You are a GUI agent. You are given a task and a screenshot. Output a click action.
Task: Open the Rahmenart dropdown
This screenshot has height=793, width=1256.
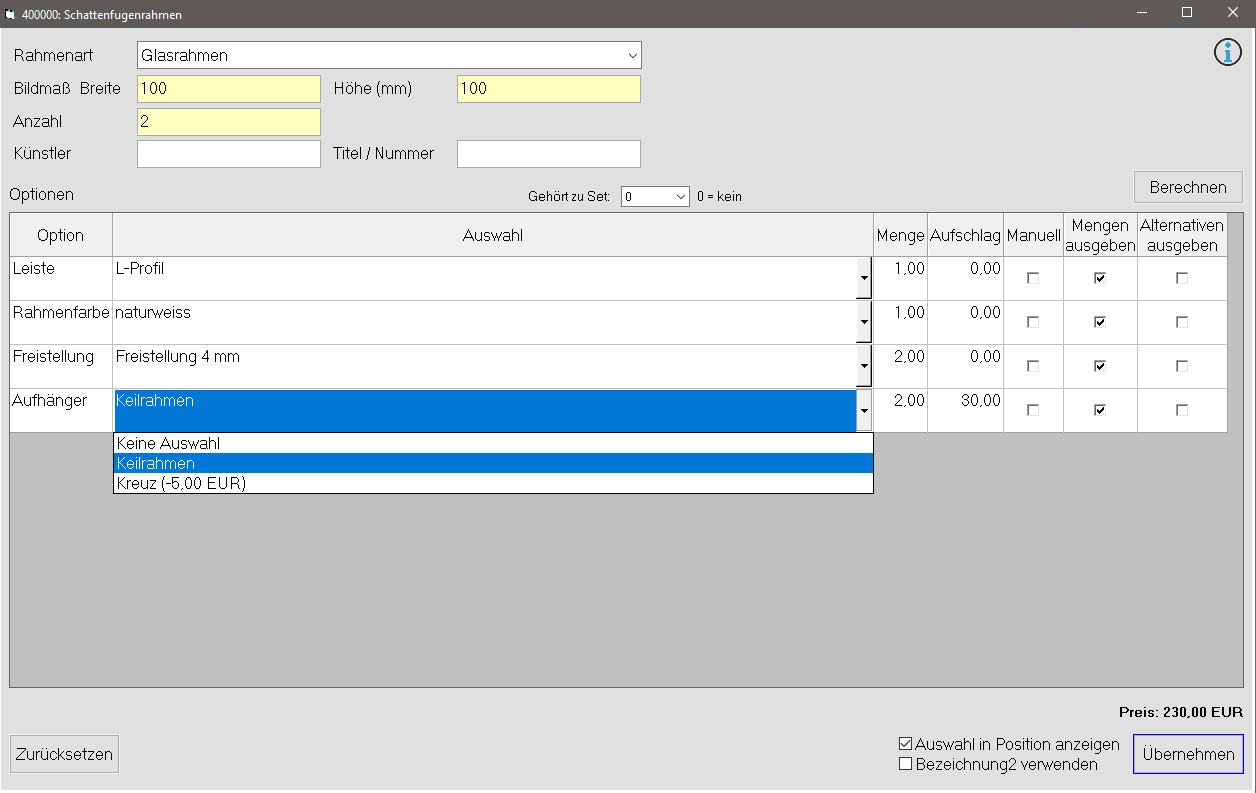click(631, 55)
